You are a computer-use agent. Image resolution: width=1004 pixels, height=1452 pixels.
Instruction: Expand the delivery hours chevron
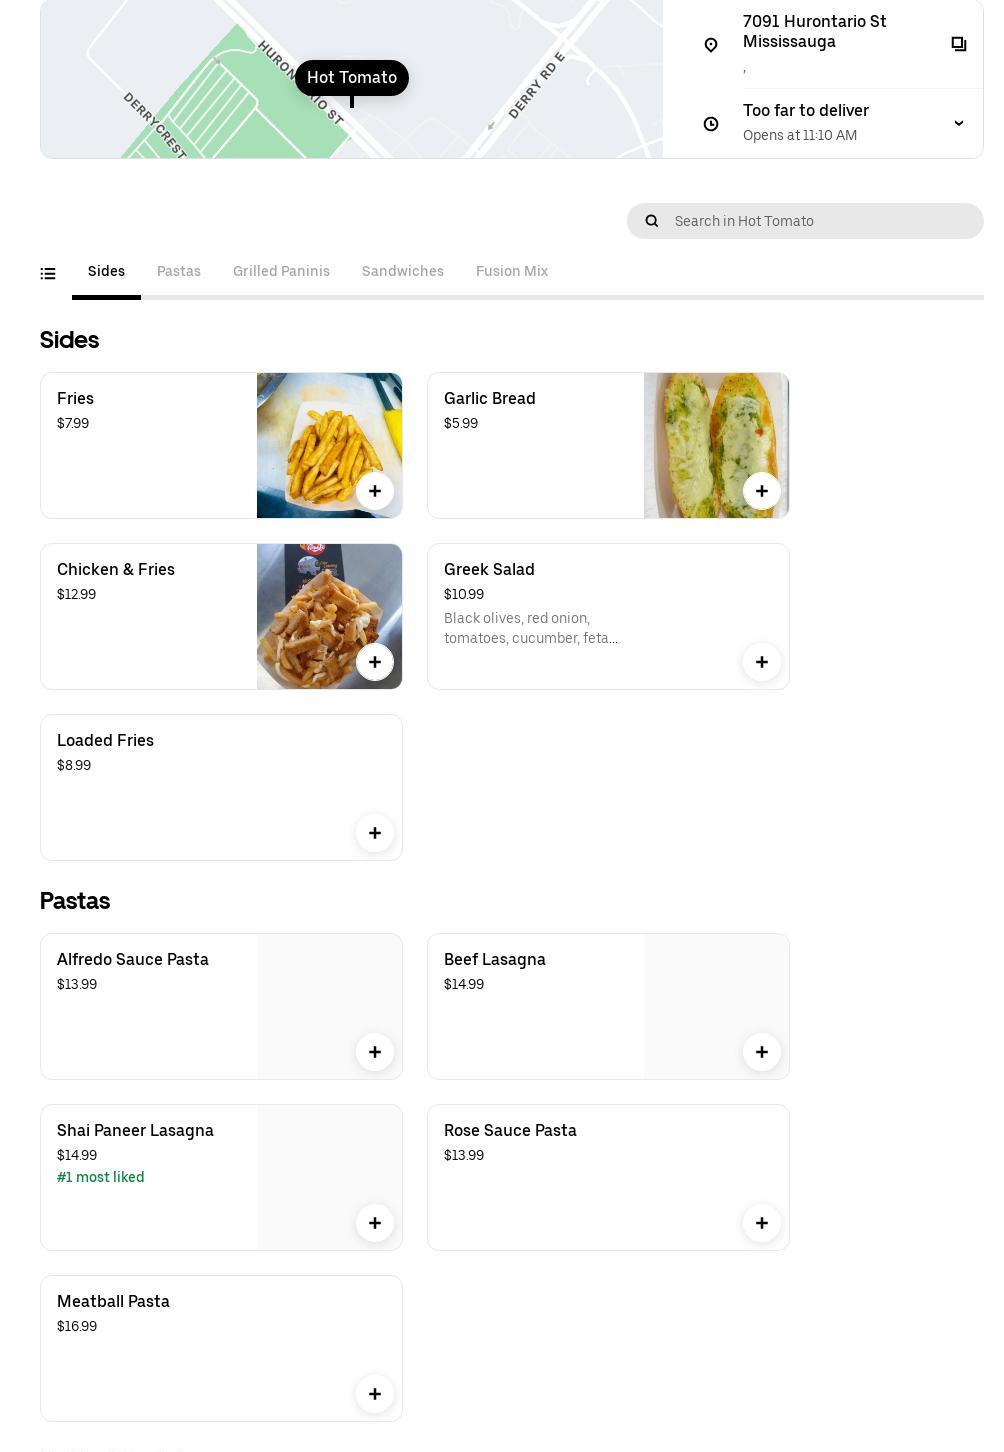(958, 123)
